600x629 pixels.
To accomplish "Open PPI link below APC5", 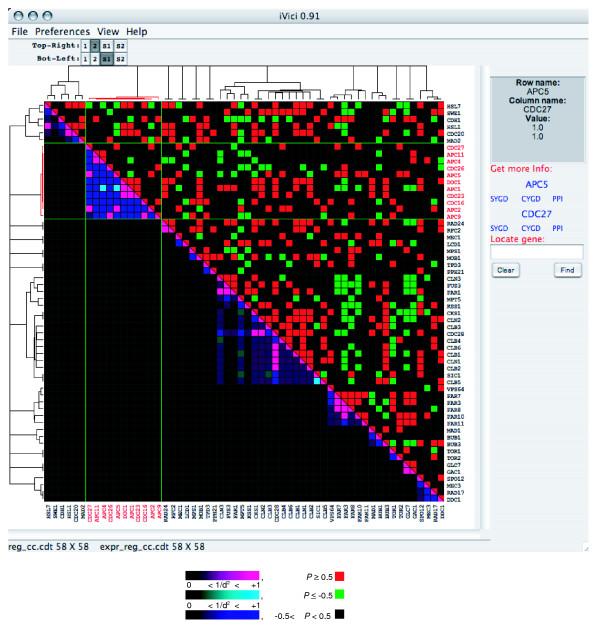I will pos(557,199).
